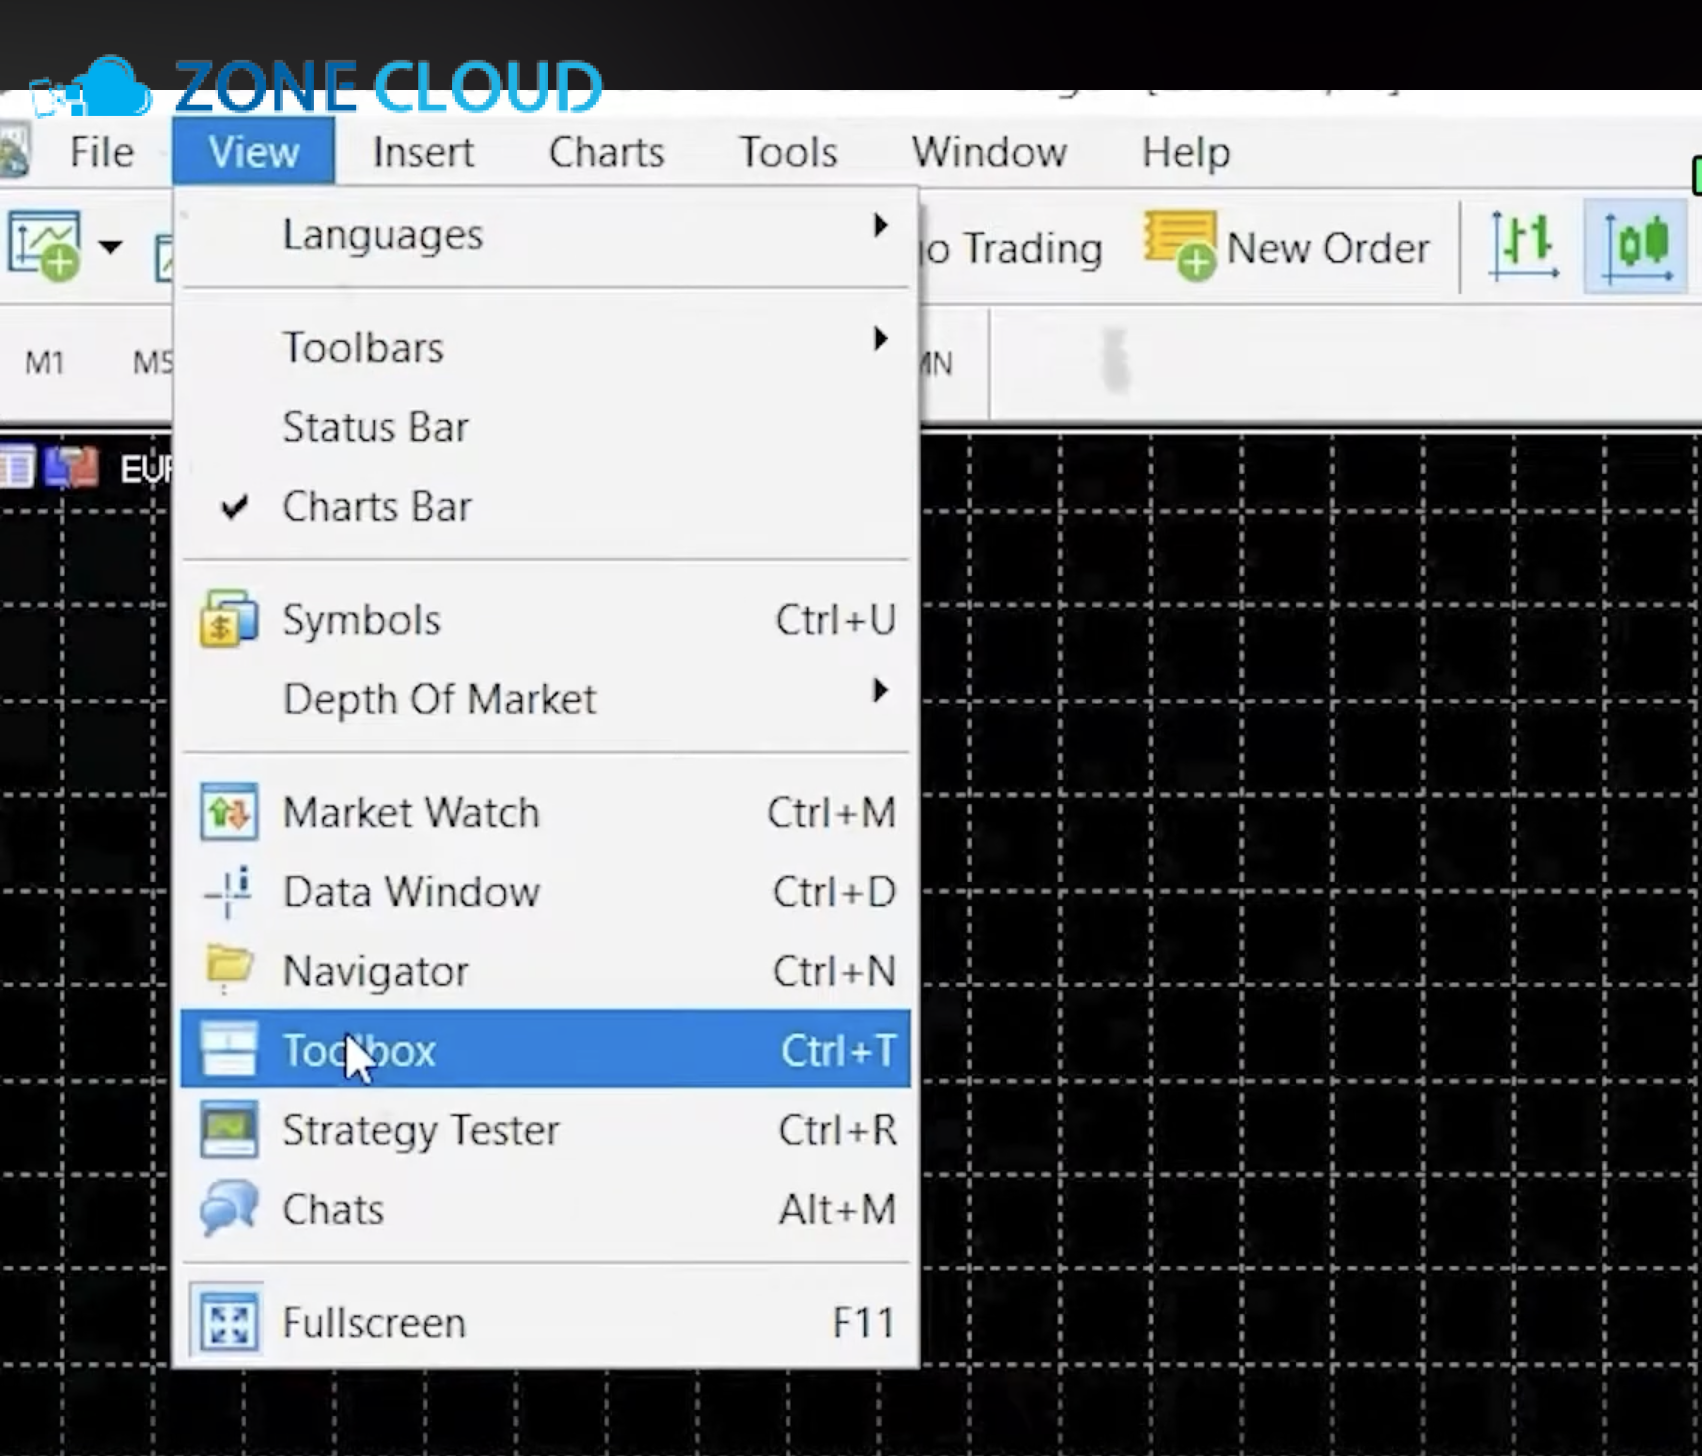1702x1456 pixels.
Task: Switch to Fullscreen mode
Action: (x=545, y=1323)
